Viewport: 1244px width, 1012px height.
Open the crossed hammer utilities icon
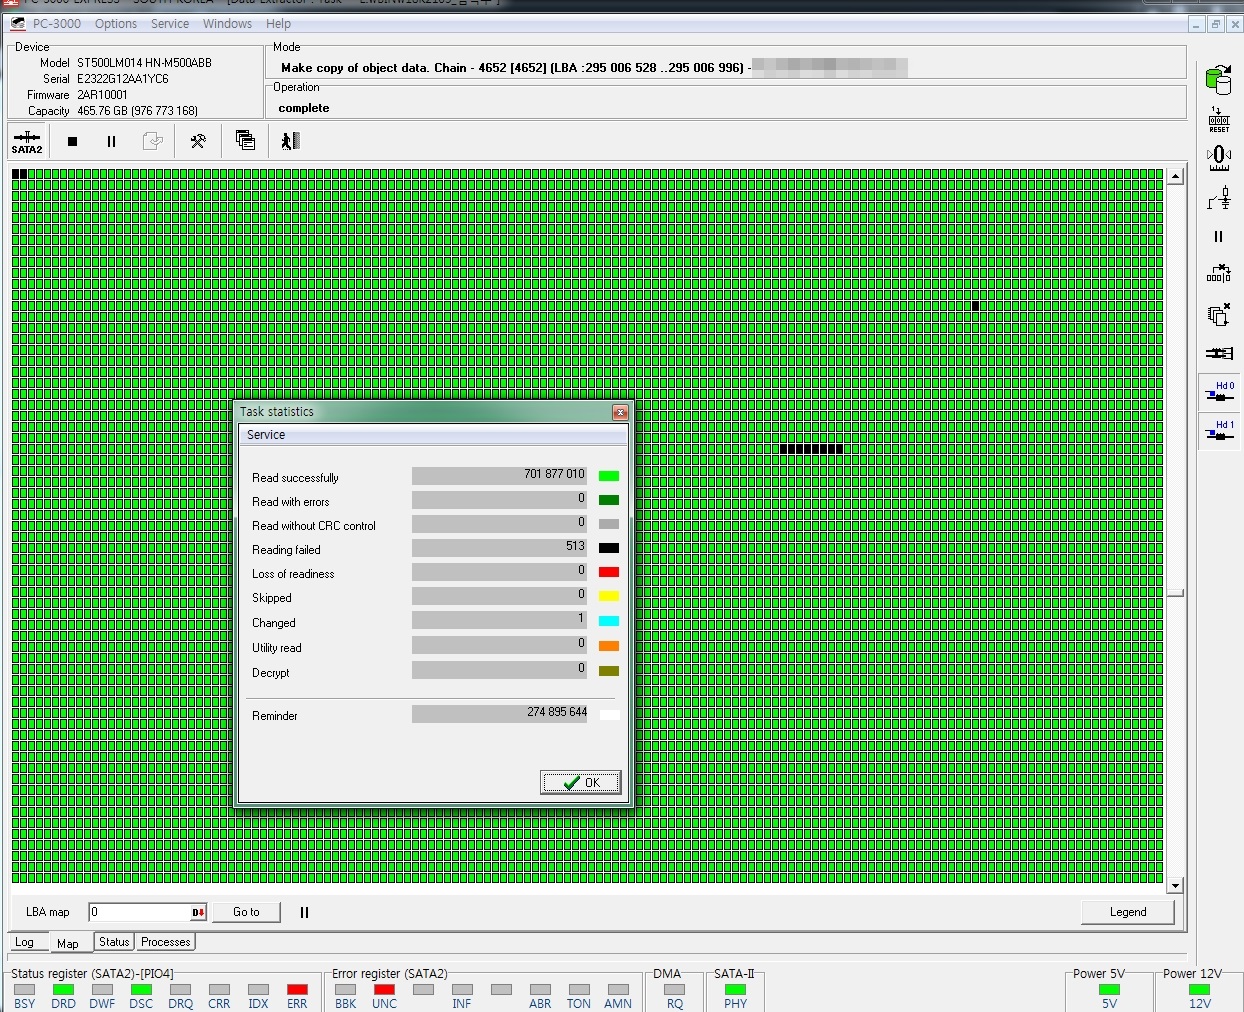pos(198,141)
